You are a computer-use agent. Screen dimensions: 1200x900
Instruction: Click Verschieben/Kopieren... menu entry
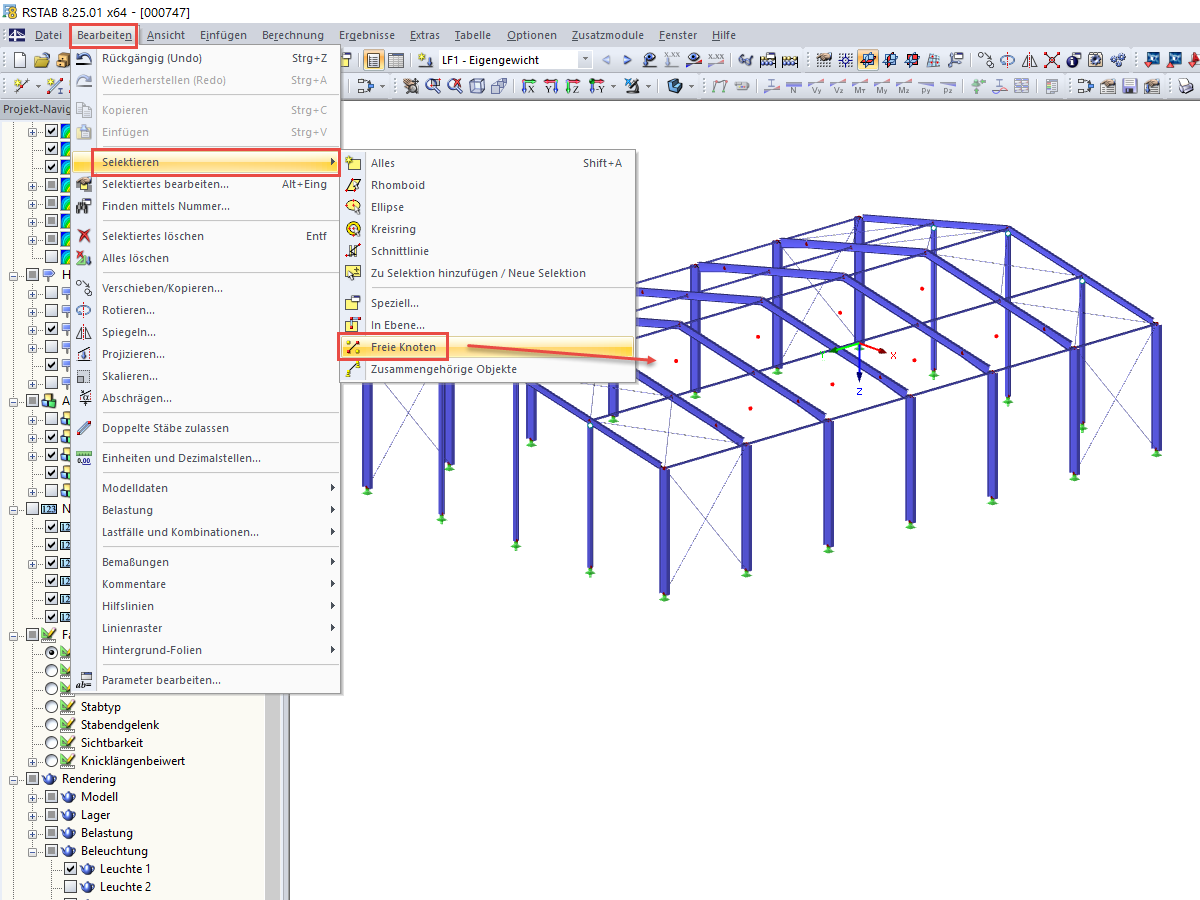206,288
